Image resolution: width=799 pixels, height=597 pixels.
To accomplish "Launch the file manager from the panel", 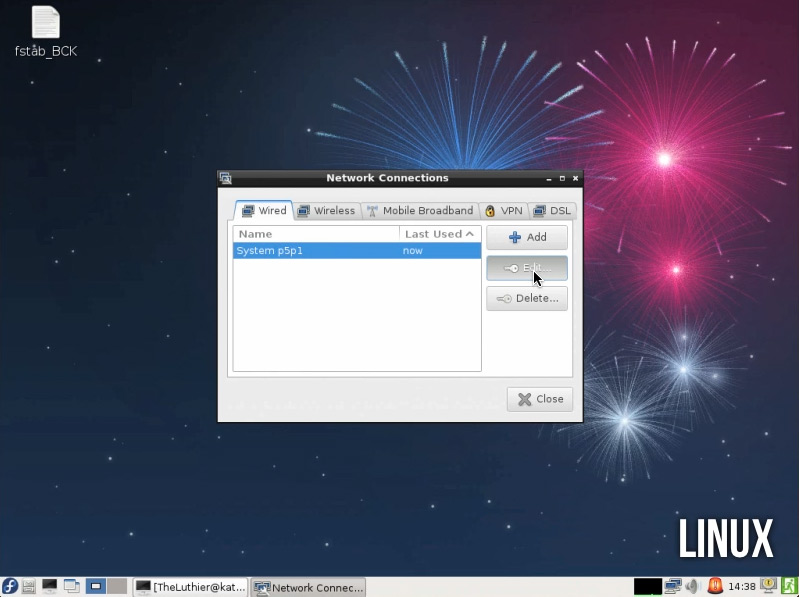I will tap(29, 587).
